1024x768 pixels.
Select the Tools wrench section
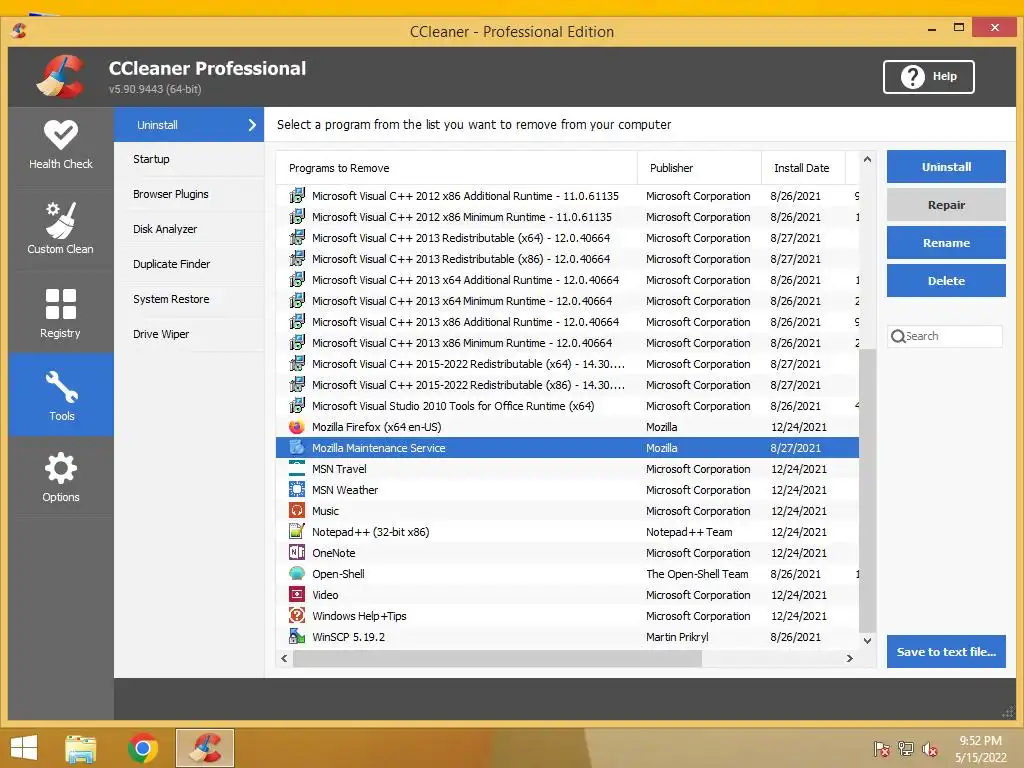click(61, 394)
